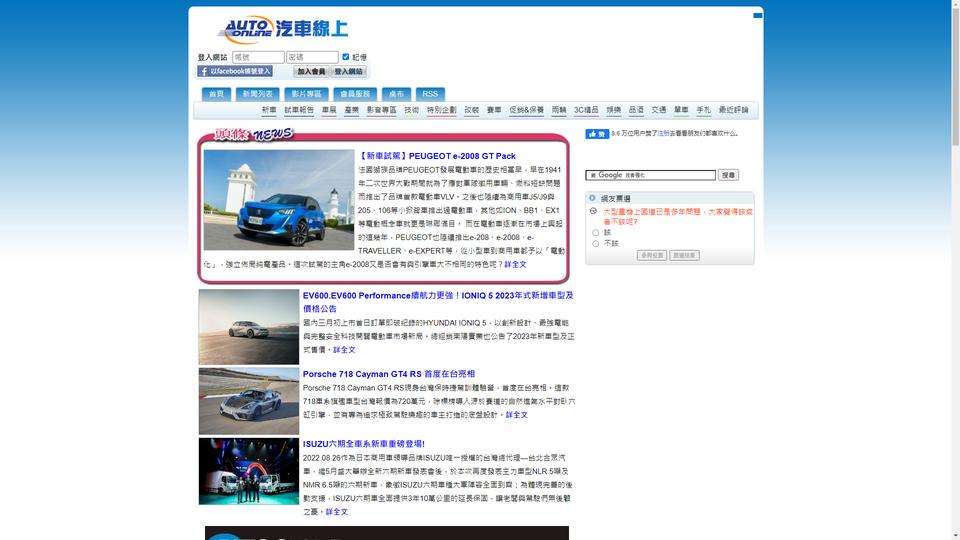Click the Google custom search field
The width and height of the screenshot is (960, 540).
650,175
